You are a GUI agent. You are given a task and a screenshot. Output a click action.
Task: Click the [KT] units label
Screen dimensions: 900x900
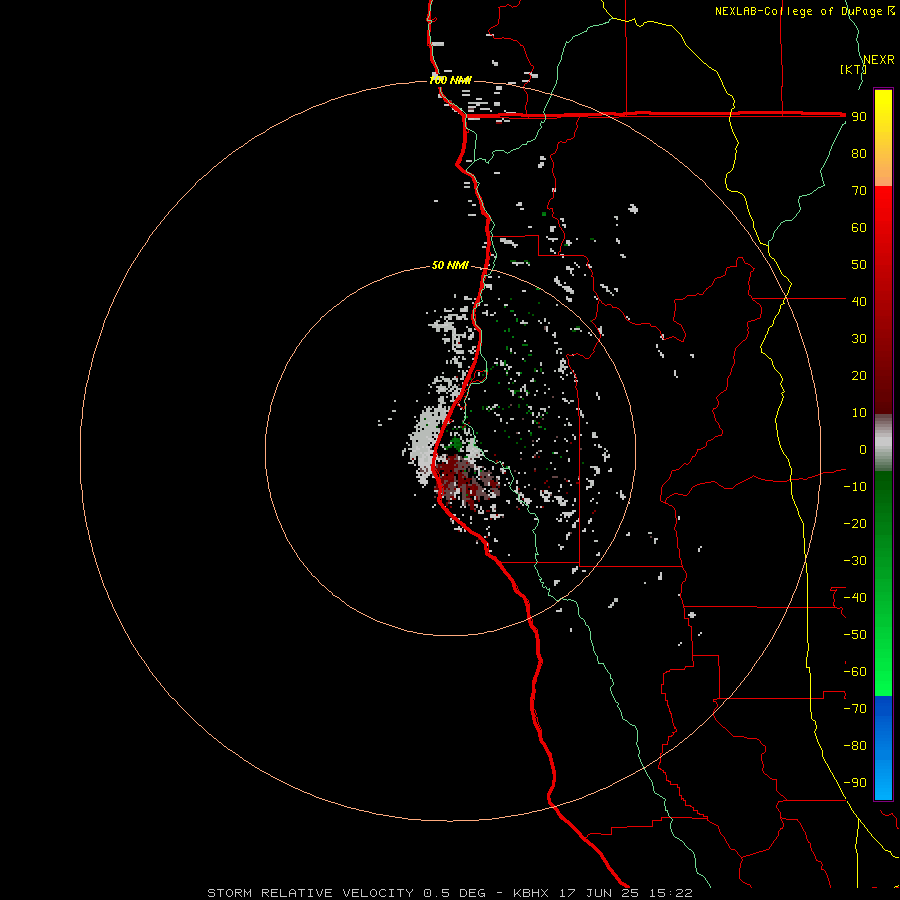click(852, 69)
